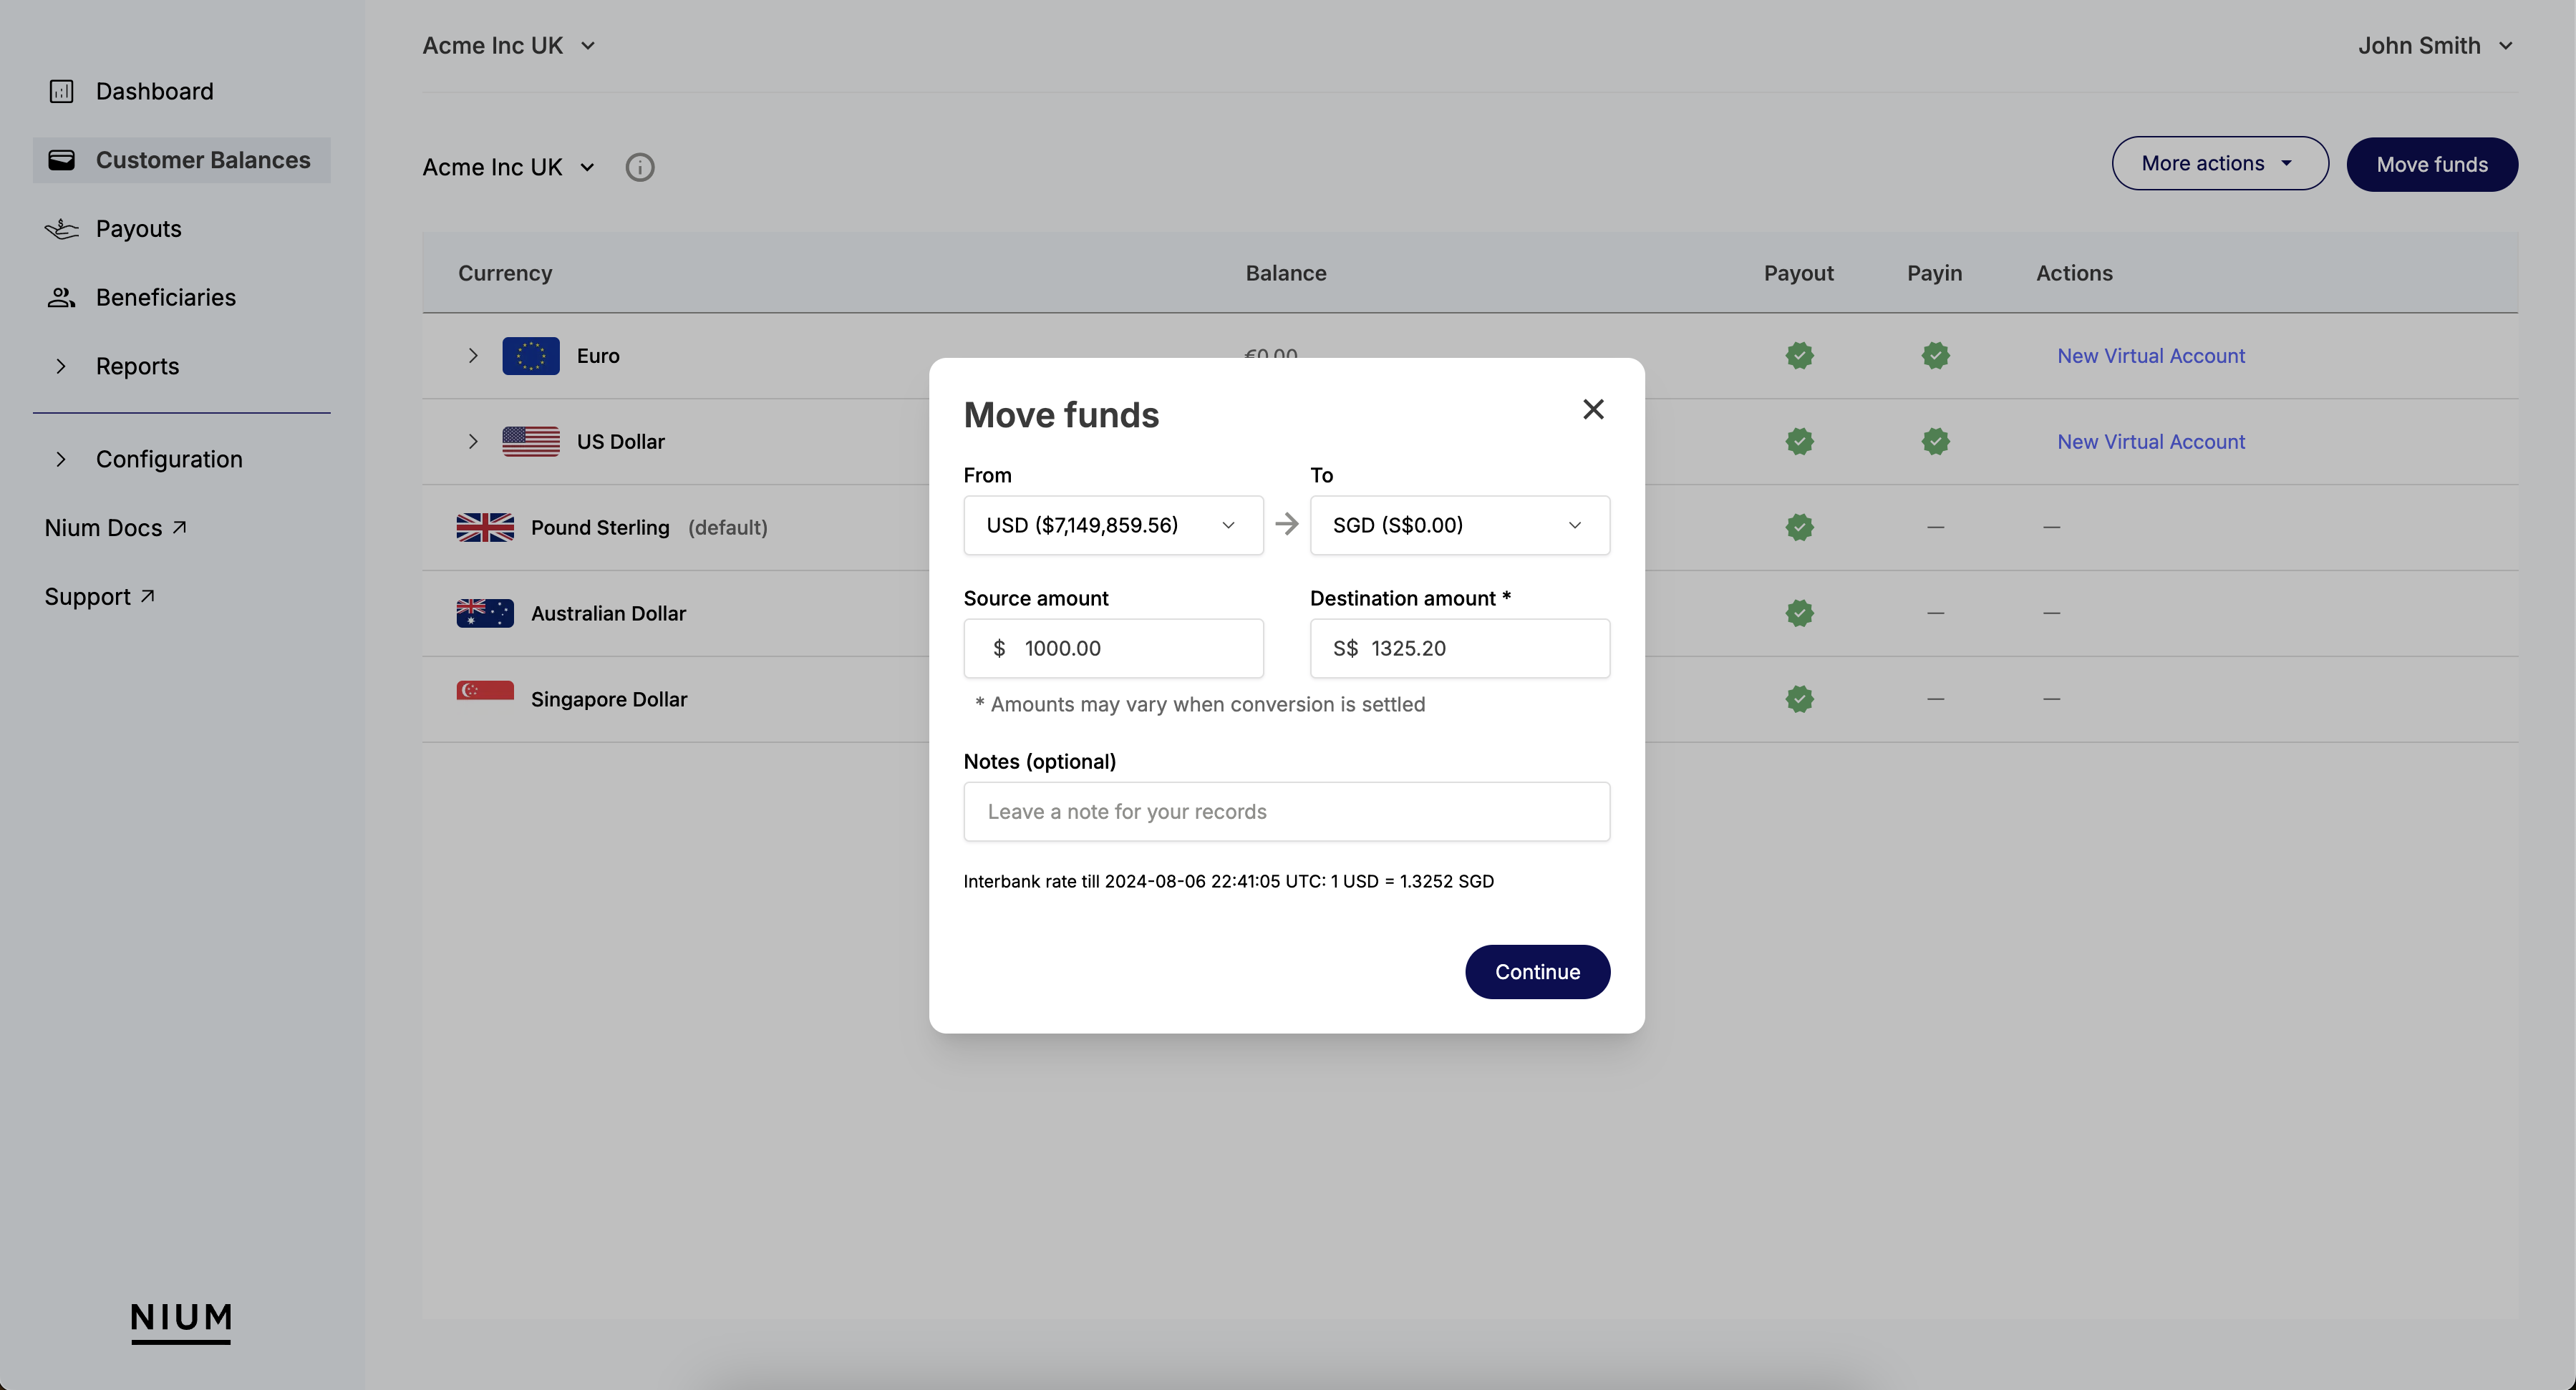Click the Payout column header

pyautogui.click(x=1798, y=273)
